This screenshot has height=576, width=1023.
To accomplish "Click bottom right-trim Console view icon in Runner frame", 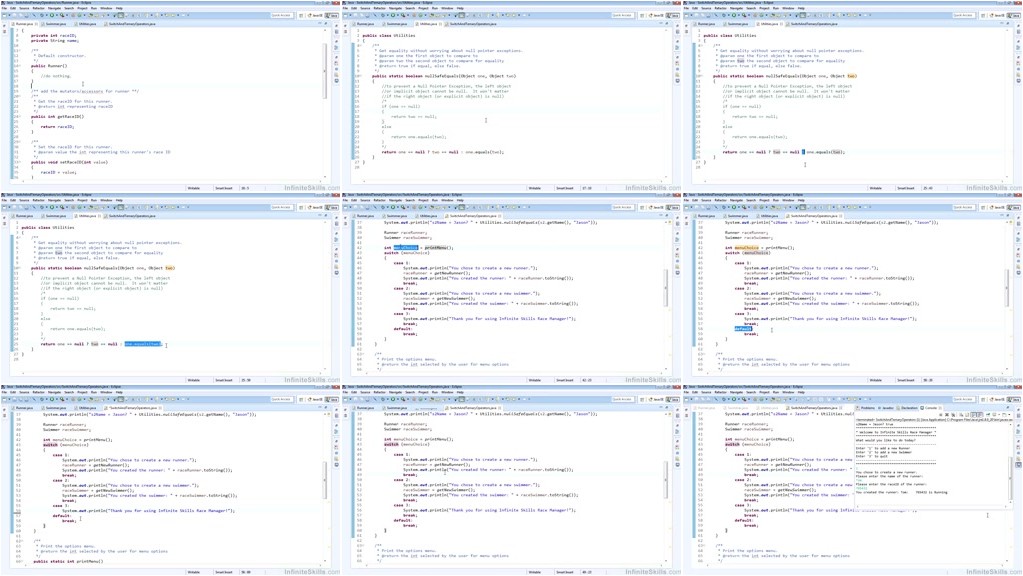I will [x=337, y=81].
